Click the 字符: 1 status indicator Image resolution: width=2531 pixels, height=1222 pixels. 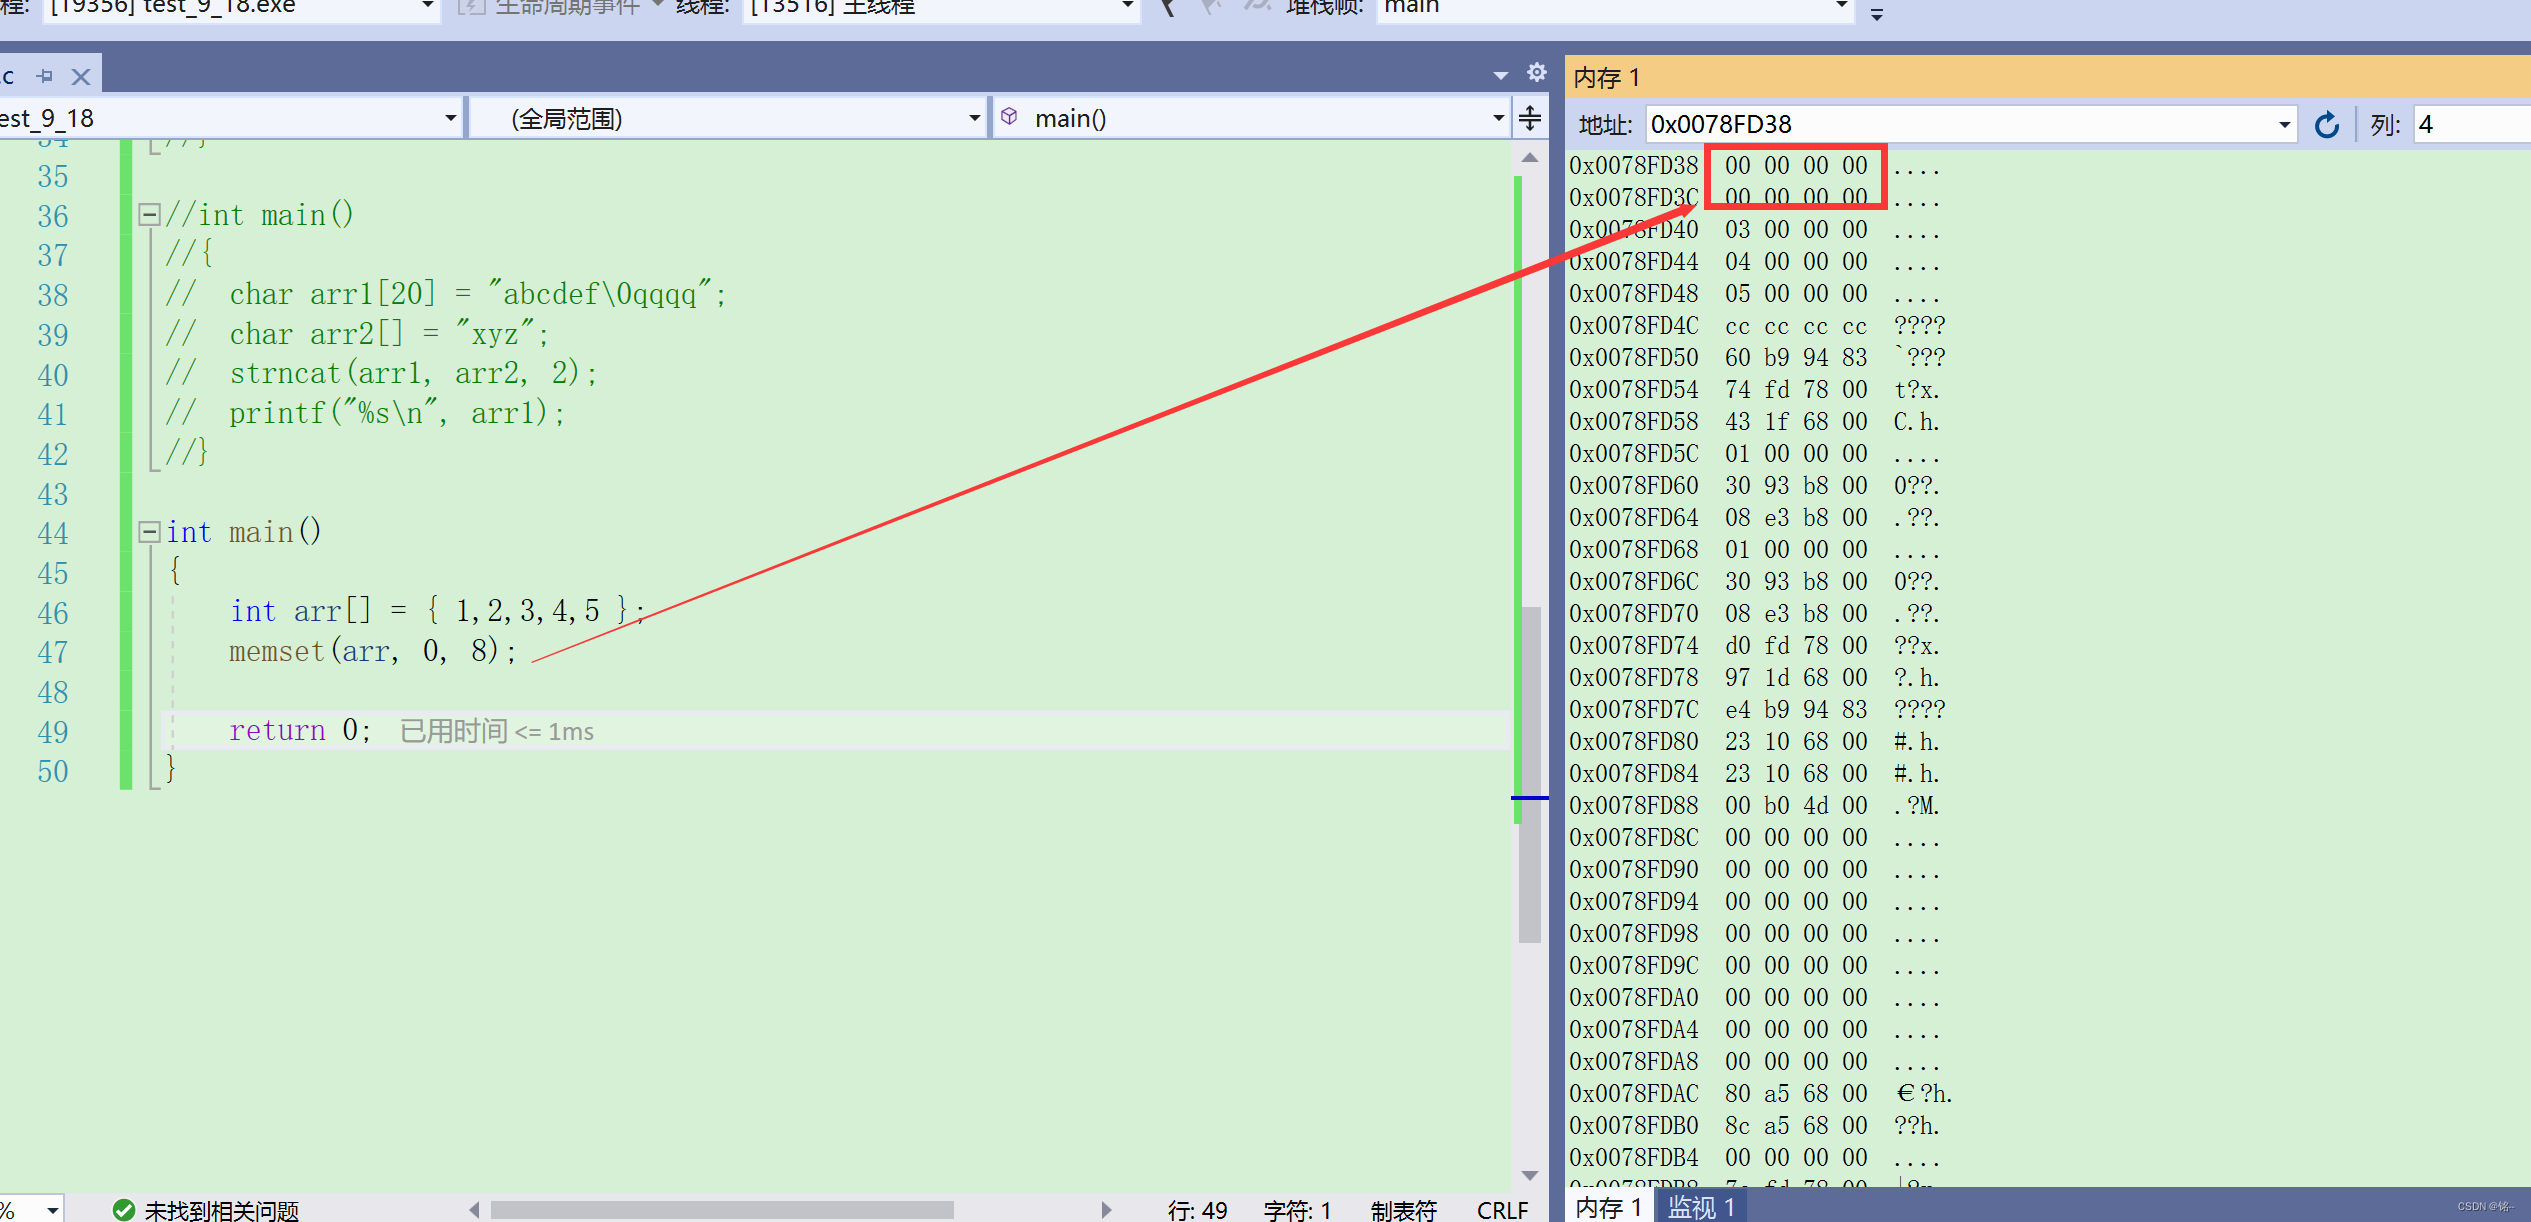pyautogui.click(x=1297, y=1210)
